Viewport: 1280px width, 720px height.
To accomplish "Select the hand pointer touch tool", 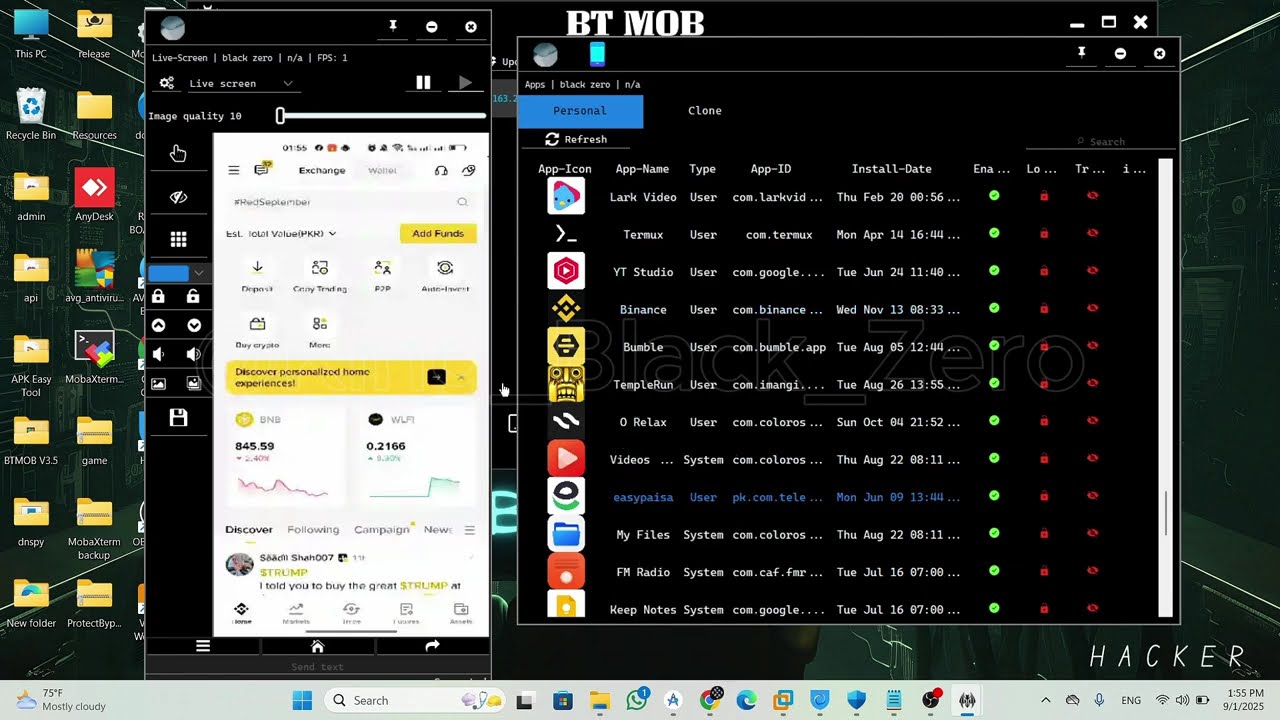I will (178, 153).
